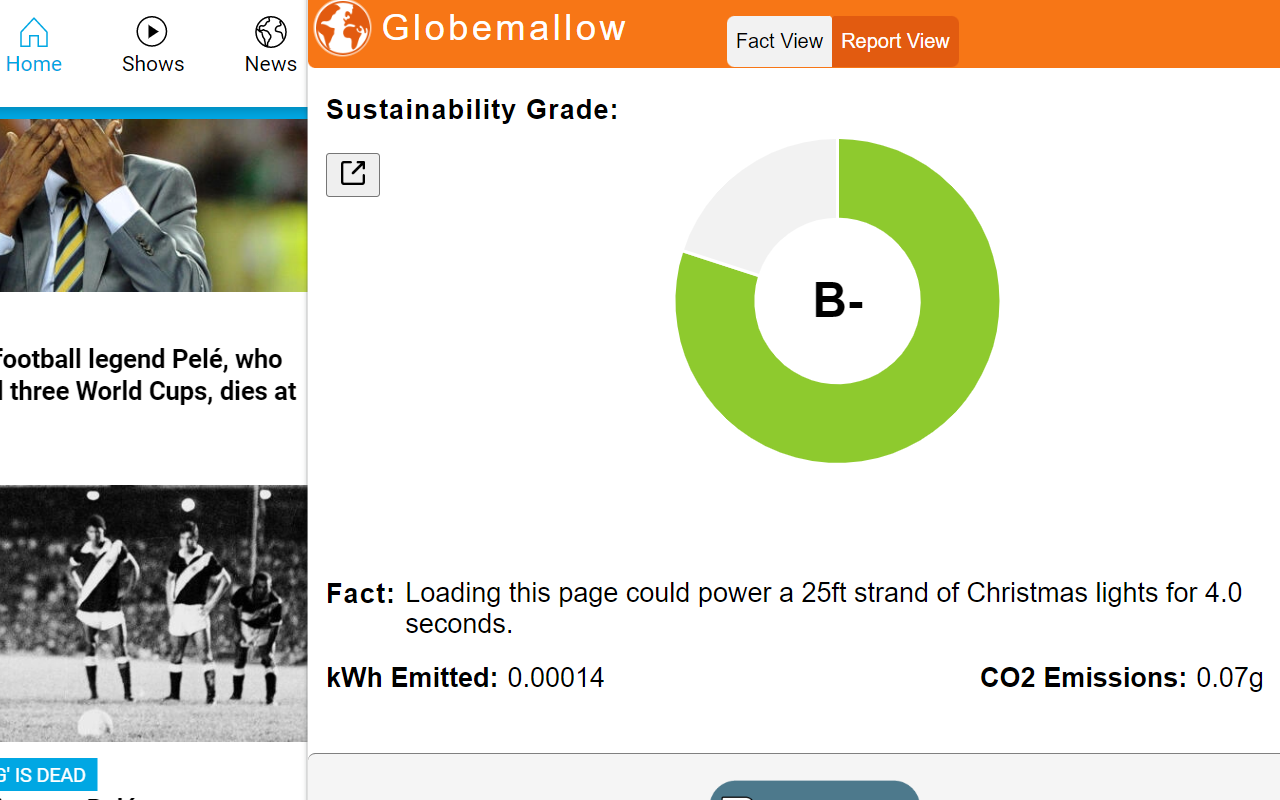Image resolution: width=1280 pixels, height=800 pixels.
Task: Open the Pelé death headline article
Action: [148, 375]
